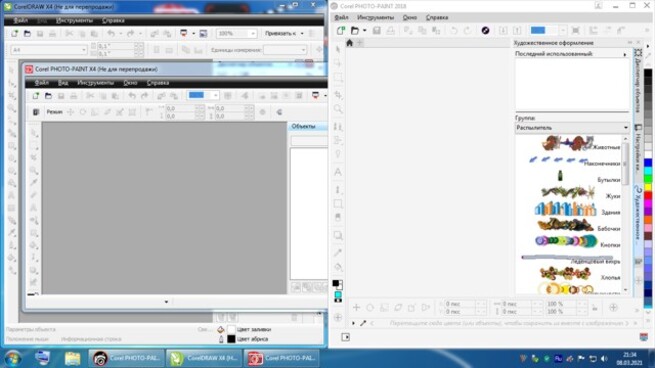Click the Open folder icon in CorelDRAW X4 toolbar
Viewport: 655px width, 368px height.
(x=27, y=33)
